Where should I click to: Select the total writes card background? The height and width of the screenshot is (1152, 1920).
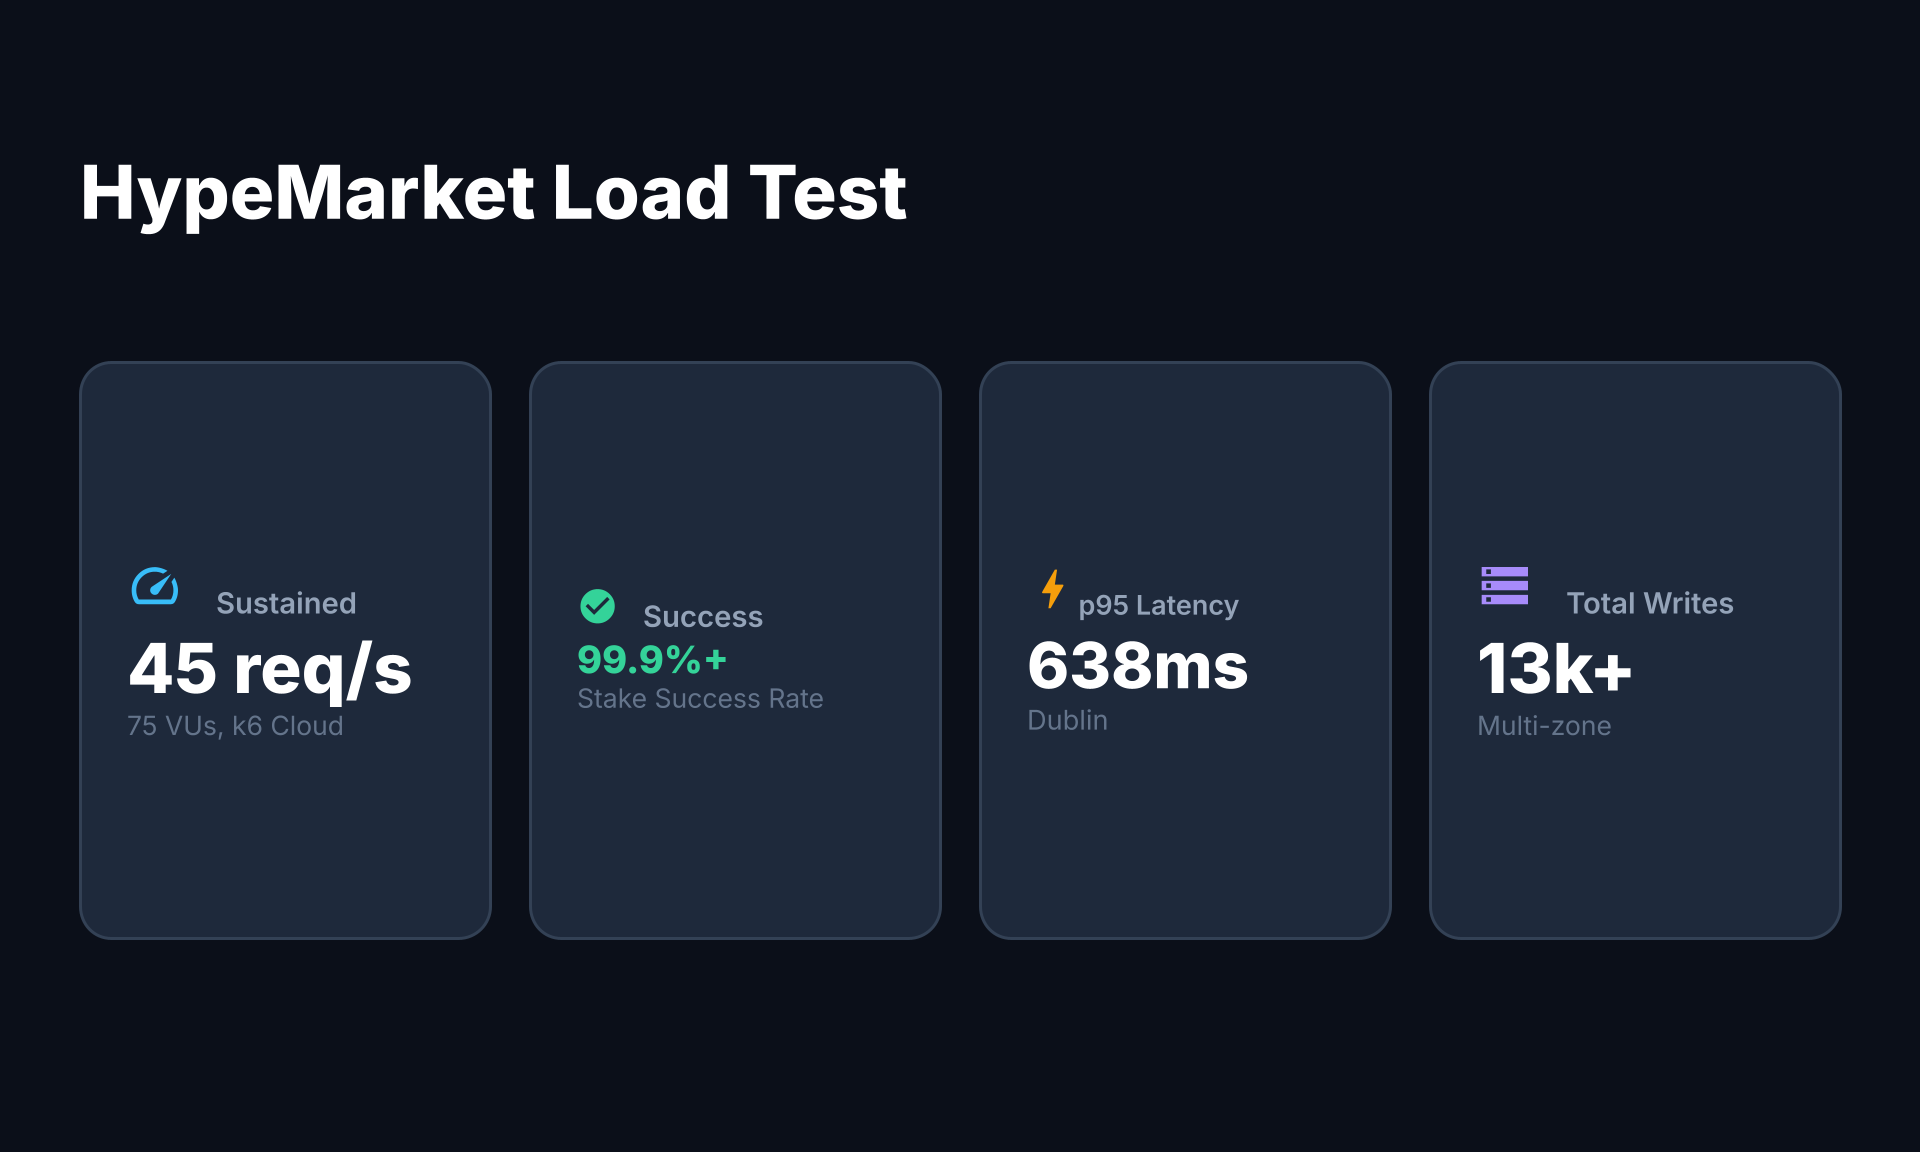tap(1635, 650)
